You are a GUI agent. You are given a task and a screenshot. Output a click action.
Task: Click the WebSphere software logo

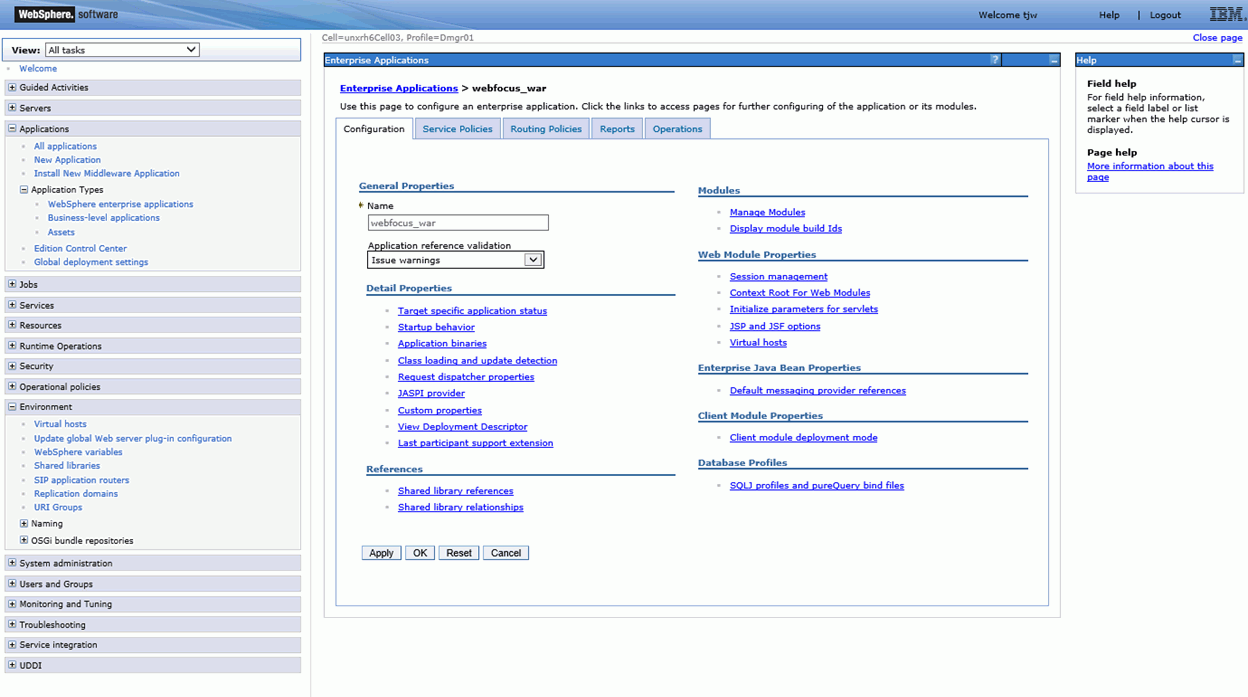(x=66, y=14)
